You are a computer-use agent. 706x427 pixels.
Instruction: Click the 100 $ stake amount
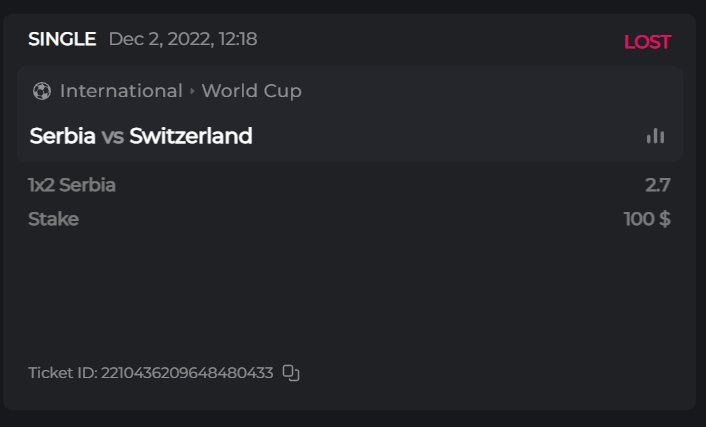click(647, 219)
